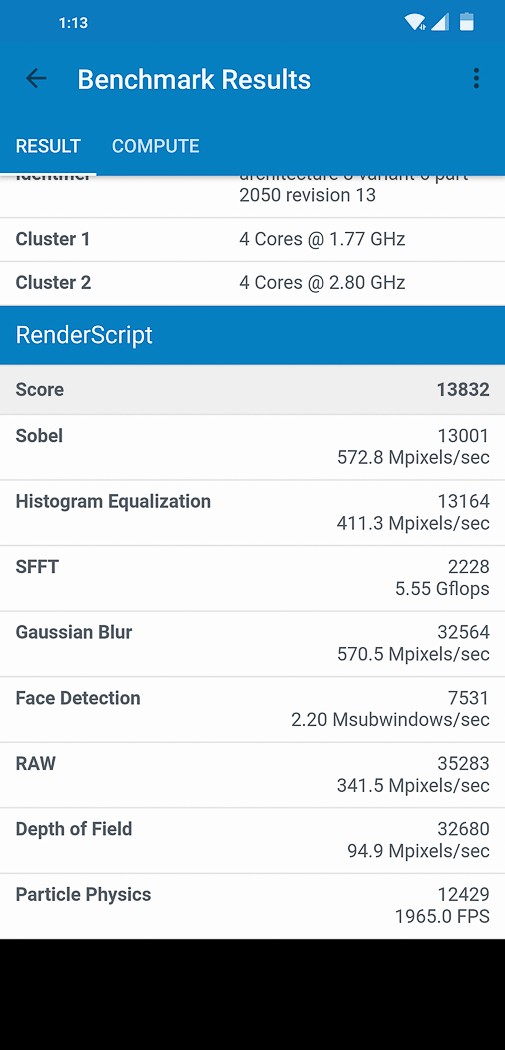Tap the RenderScript section header
Screen dimensions: 505x1050
click(252, 335)
